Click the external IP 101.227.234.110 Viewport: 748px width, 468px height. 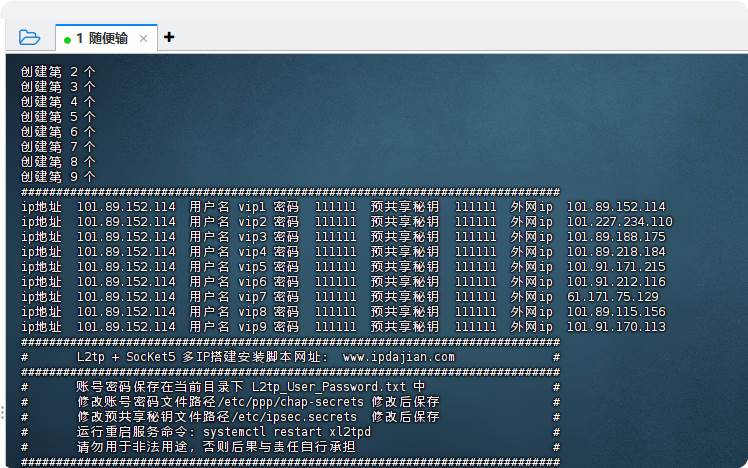619,222
